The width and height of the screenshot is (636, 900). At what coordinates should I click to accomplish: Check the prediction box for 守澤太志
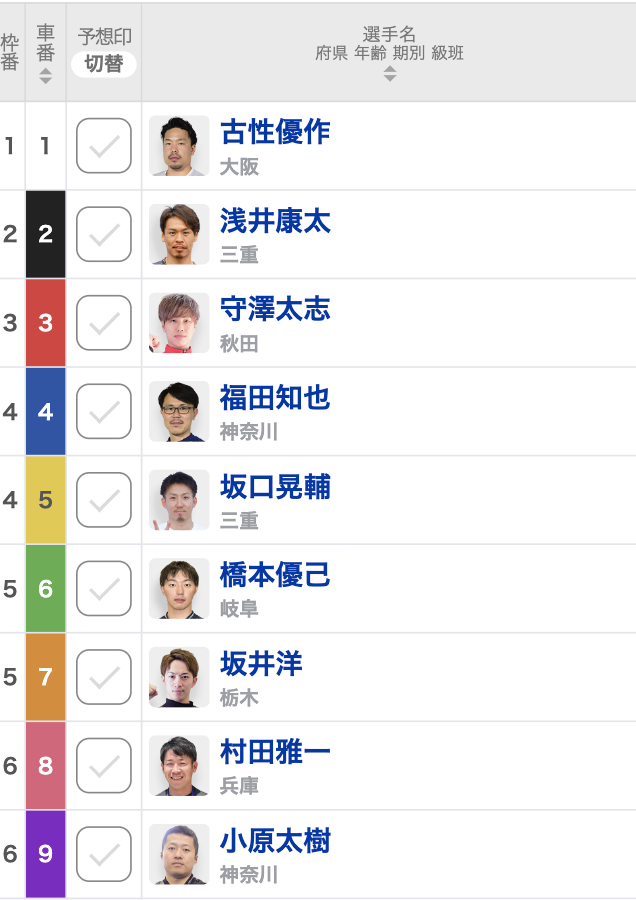tap(104, 323)
